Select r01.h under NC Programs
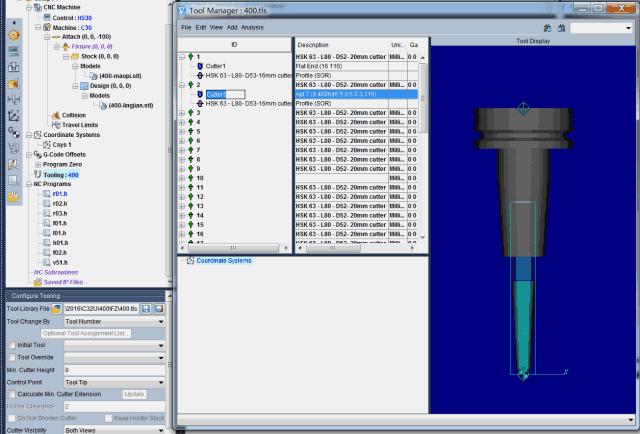This screenshot has height=434, width=640. (x=59, y=193)
